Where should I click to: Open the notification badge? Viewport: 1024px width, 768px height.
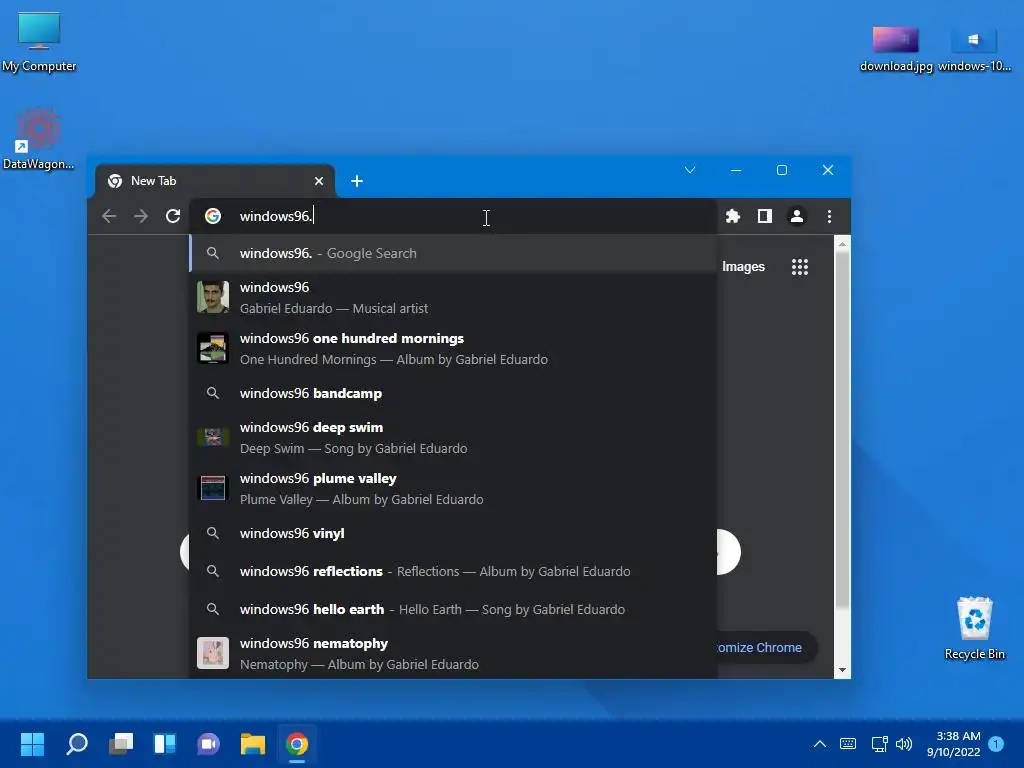[x=996, y=744]
